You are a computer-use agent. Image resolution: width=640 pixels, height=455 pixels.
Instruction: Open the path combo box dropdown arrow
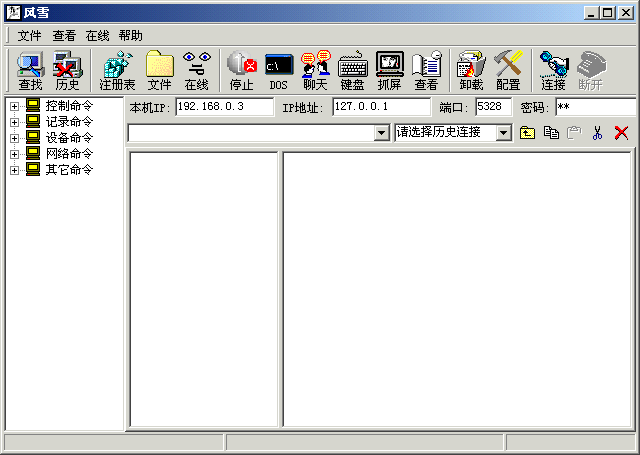381,133
